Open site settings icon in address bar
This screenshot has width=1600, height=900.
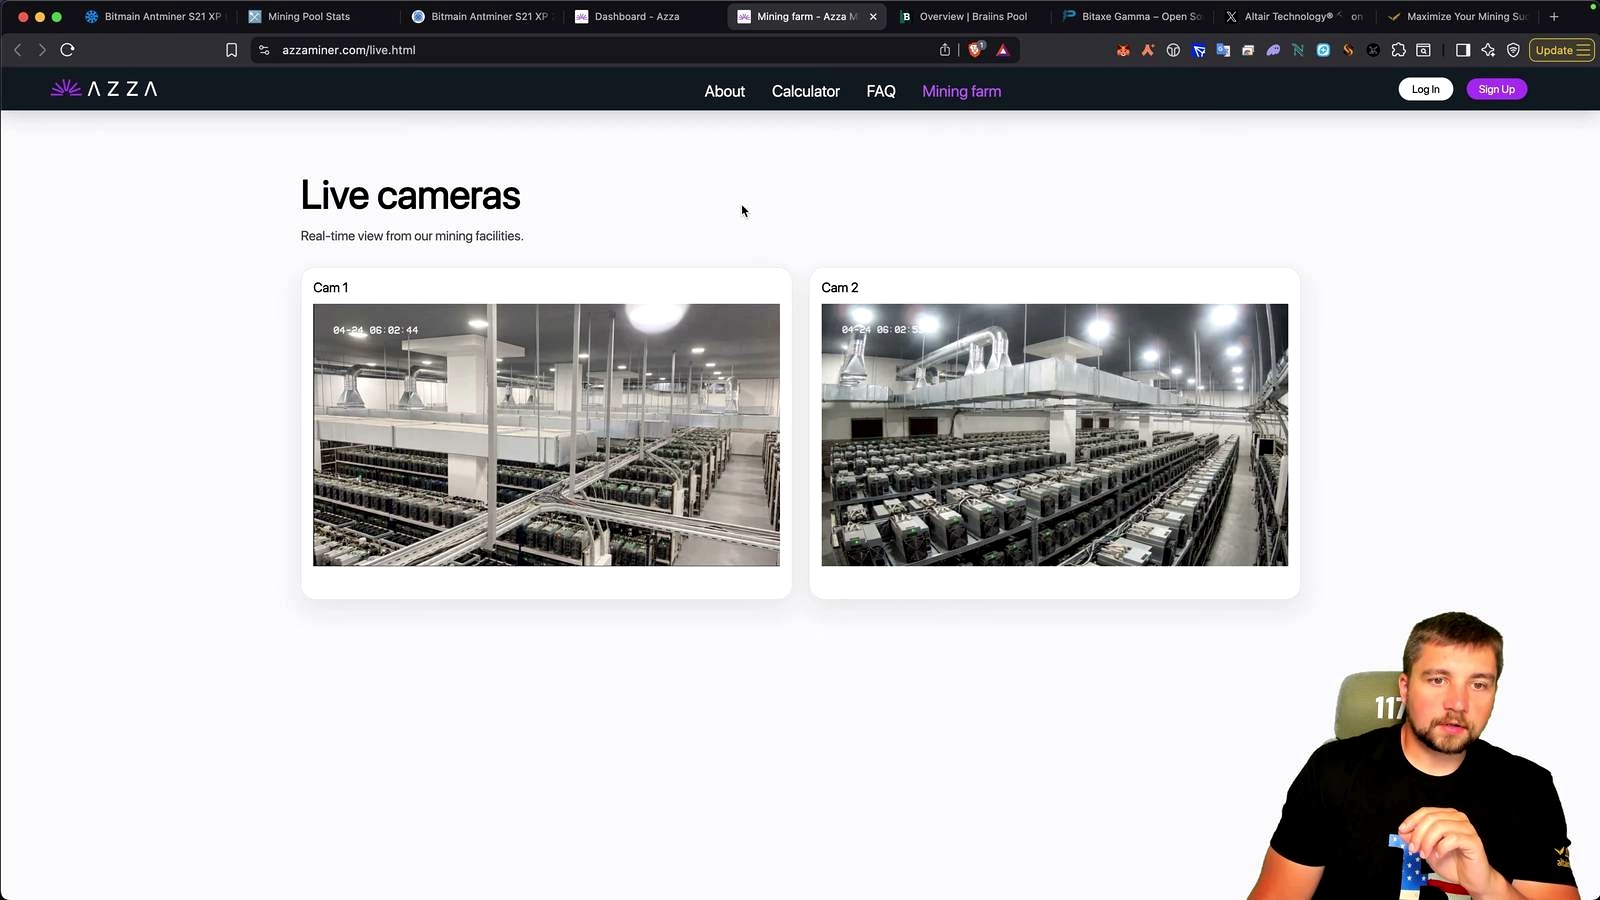264,50
